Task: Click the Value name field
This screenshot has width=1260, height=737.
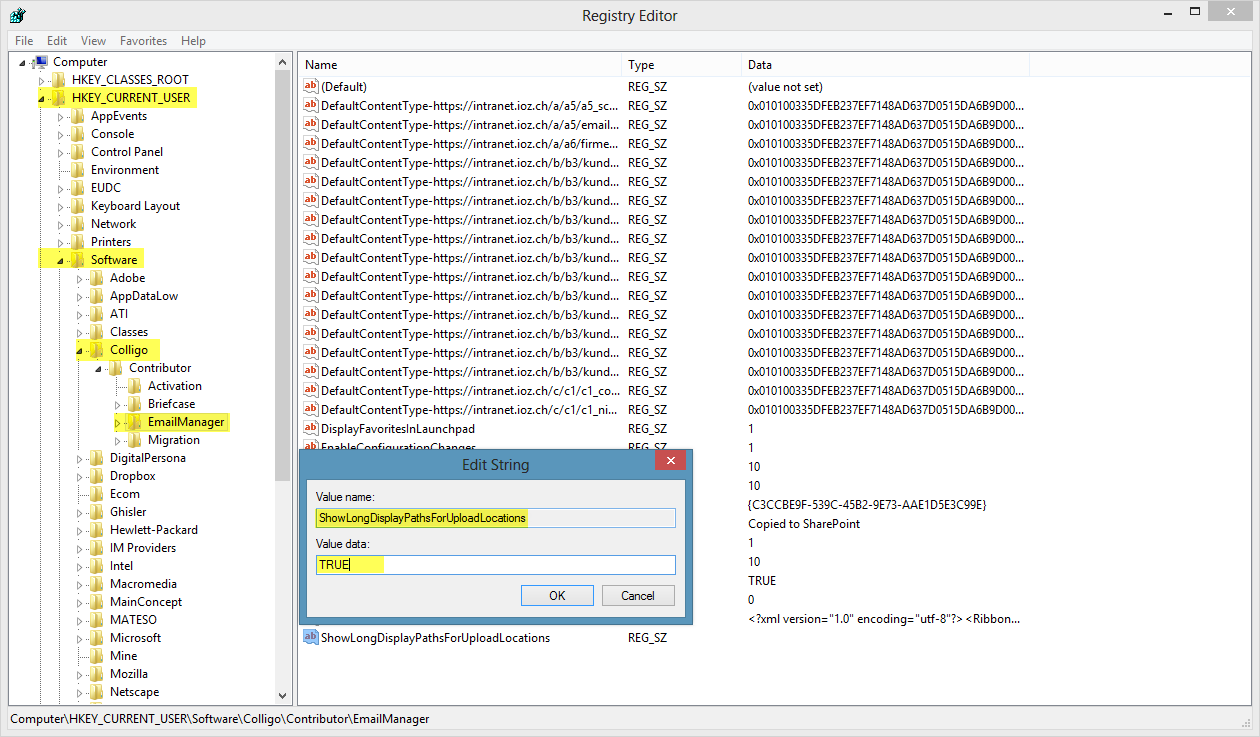Action: (495, 518)
